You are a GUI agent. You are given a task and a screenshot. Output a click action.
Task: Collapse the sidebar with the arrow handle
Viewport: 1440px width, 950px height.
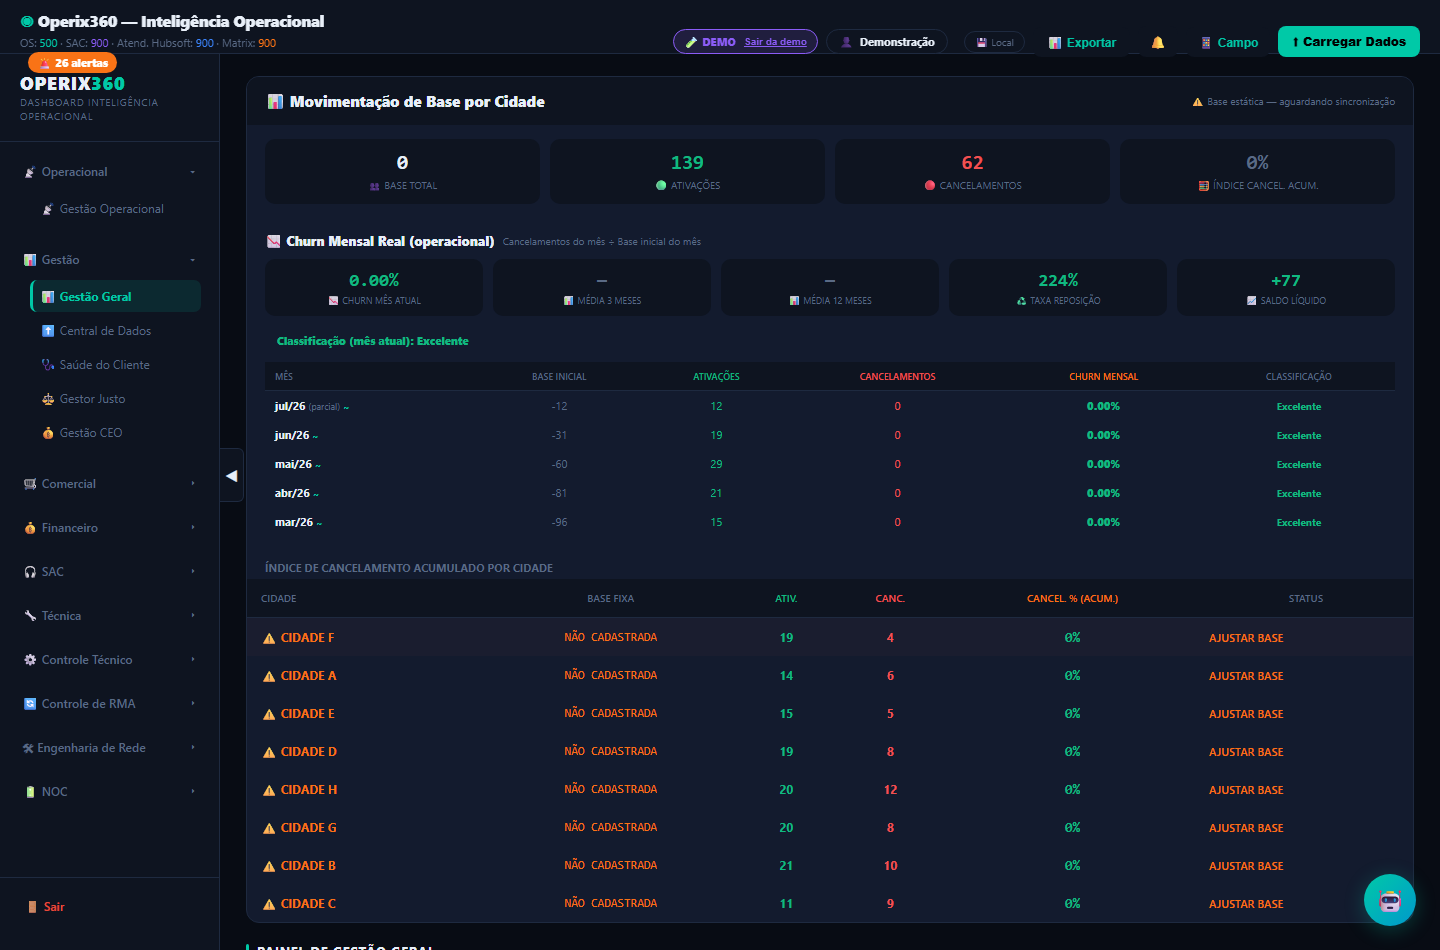click(x=232, y=476)
